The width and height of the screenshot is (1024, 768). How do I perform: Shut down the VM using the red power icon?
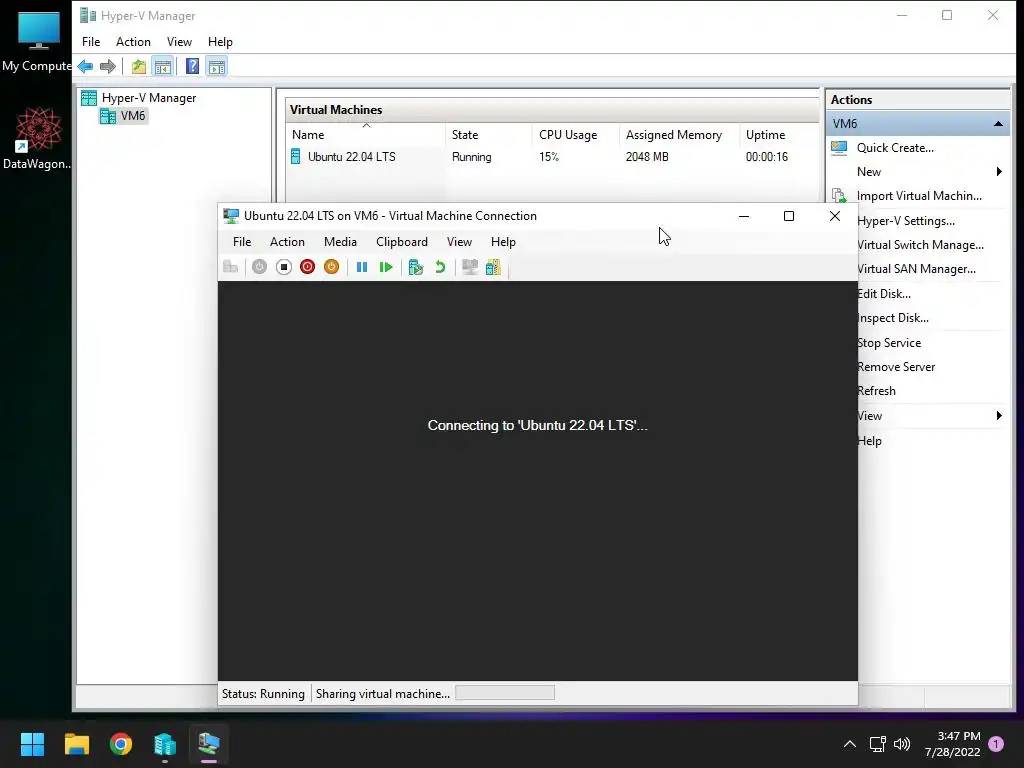308,267
